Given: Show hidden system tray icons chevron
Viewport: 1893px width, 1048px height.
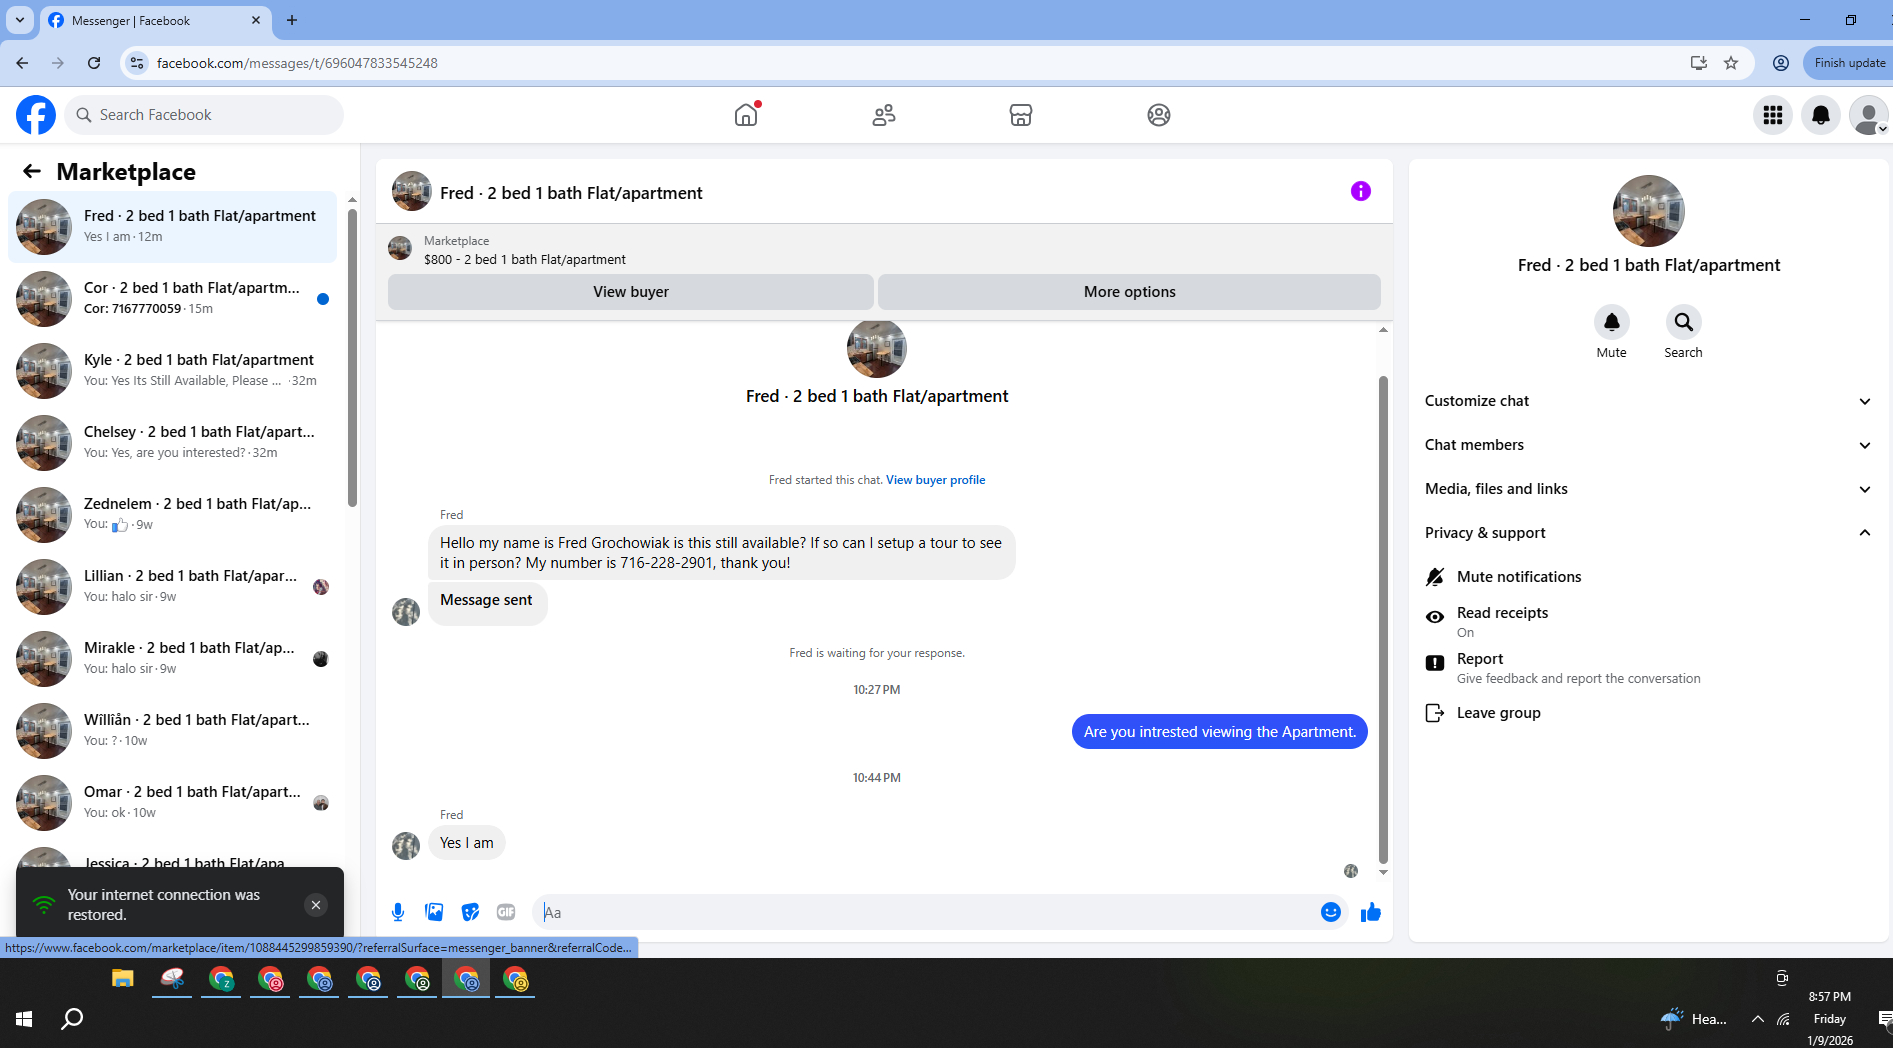Looking at the screenshot, I should point(1757,1019).
